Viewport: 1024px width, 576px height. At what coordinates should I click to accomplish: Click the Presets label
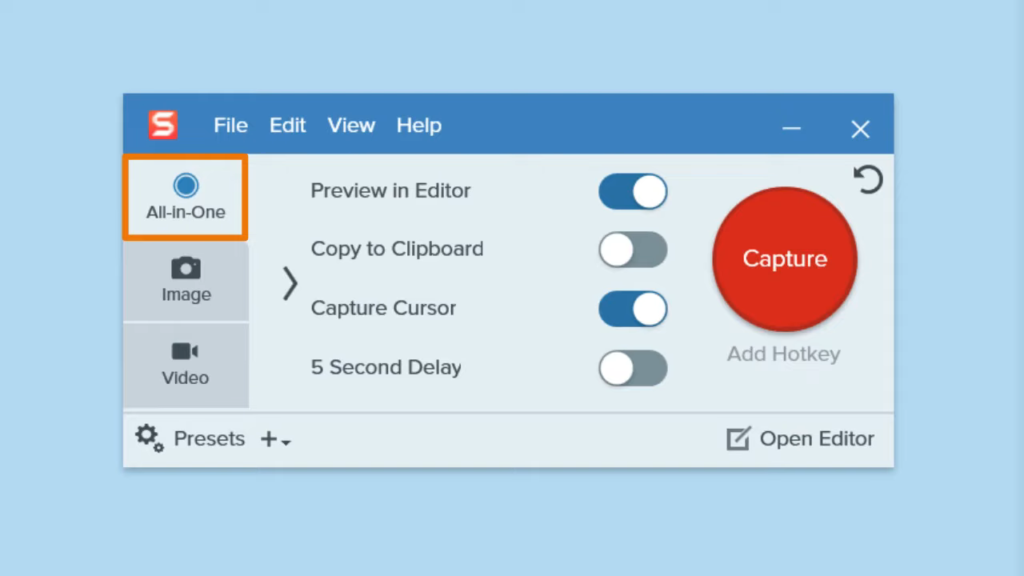(209, 439)
